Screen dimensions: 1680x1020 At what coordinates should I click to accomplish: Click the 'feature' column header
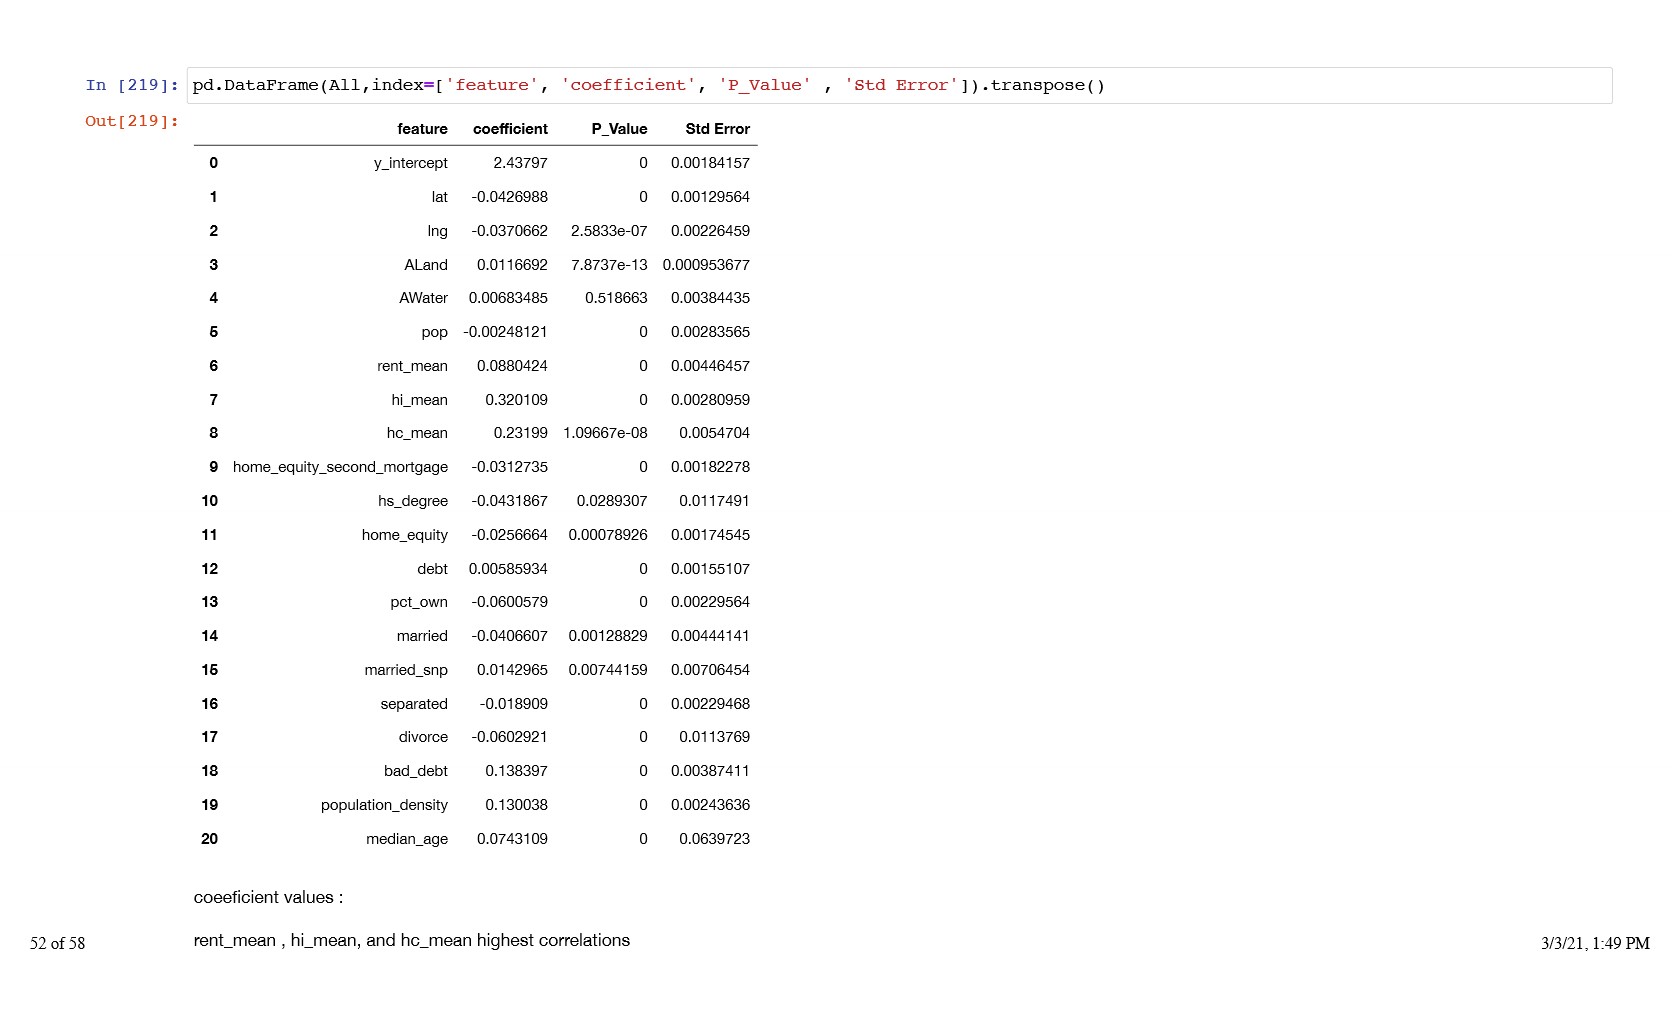422,129
